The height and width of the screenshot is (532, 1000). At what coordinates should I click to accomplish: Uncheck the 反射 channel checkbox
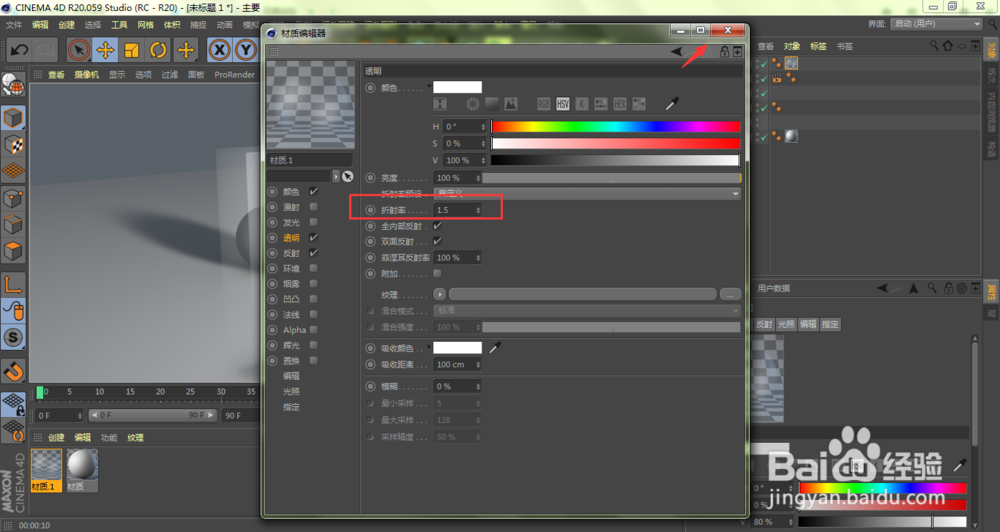tap(313, 253)
